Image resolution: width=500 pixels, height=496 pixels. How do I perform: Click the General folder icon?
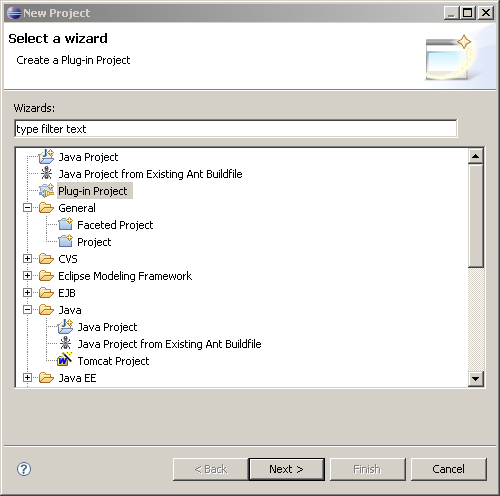[46, 208]
